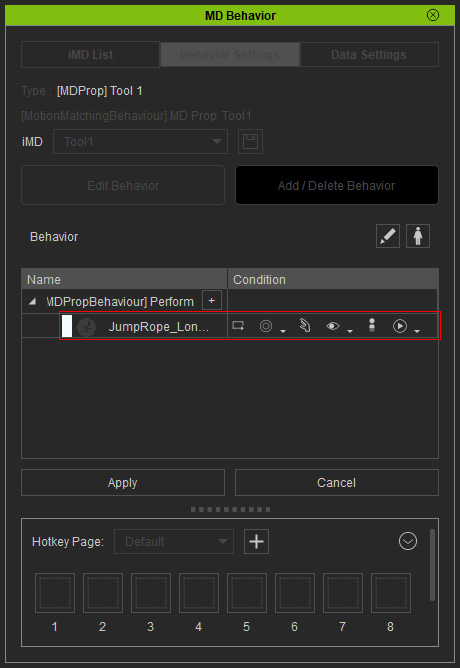Click the character figure icon beside Behavior
The width and height of the screenshot is (460, 668).
(x=418, y=236)
